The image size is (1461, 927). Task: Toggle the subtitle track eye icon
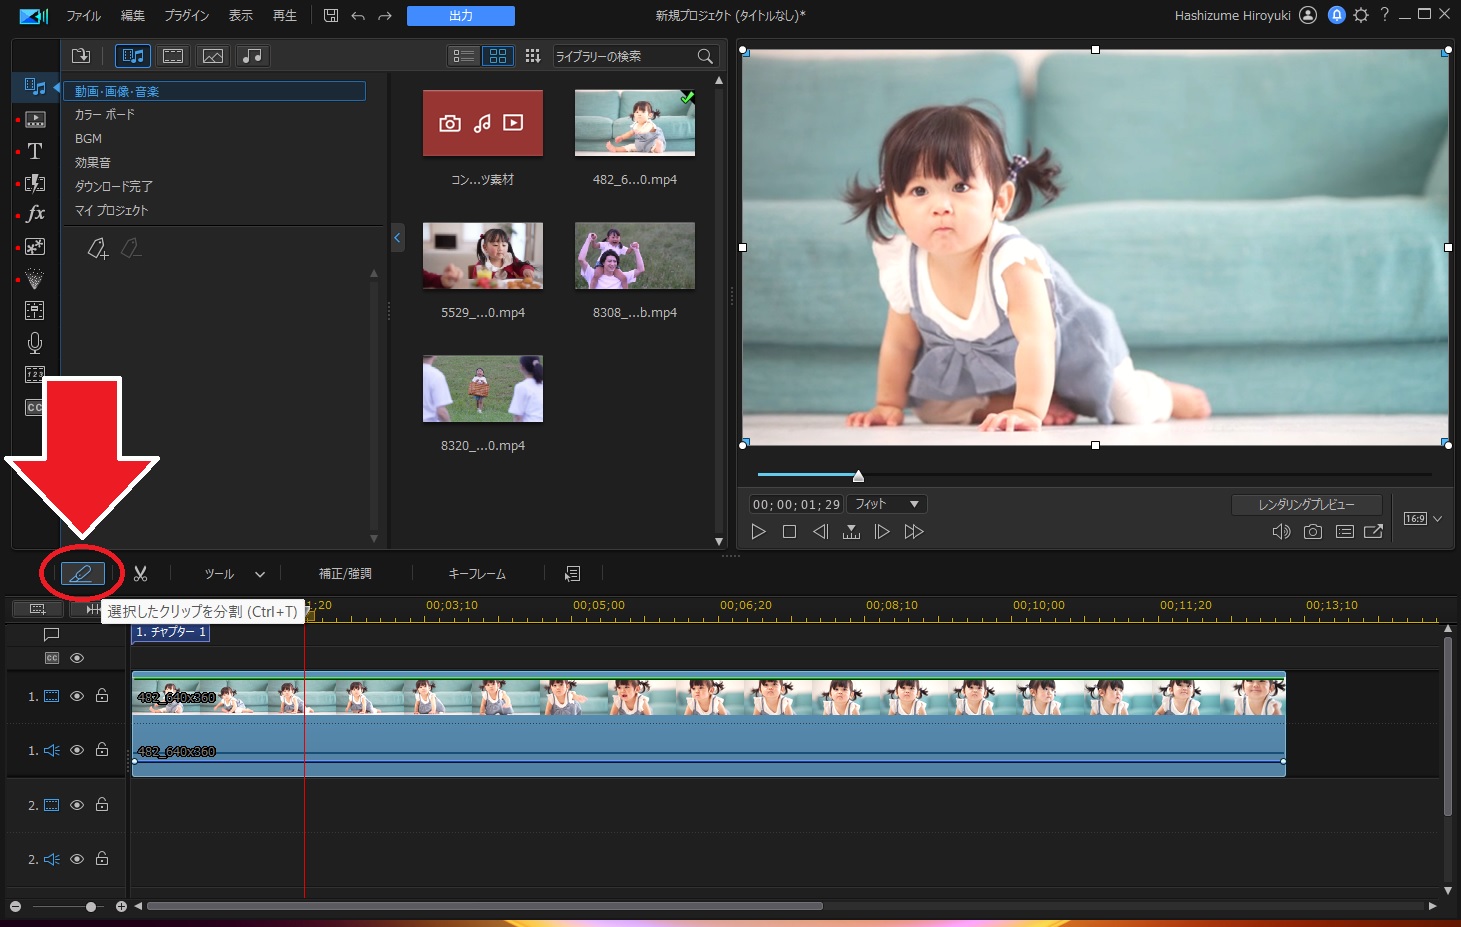[x=77, y=658]
